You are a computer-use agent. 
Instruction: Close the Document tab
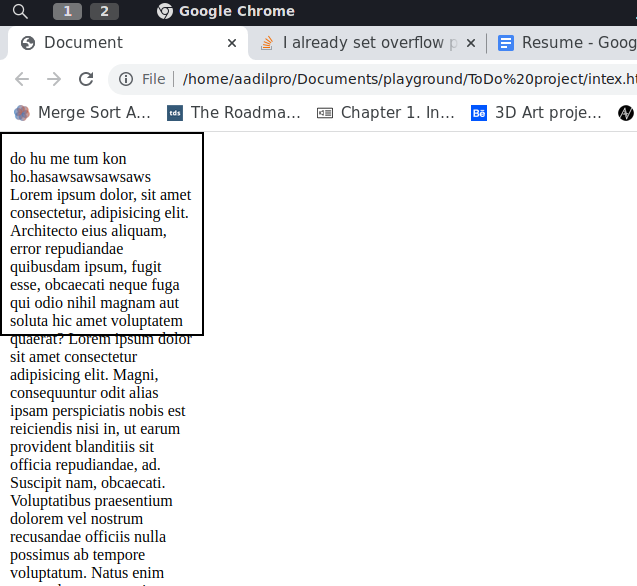tap(232, 43)
